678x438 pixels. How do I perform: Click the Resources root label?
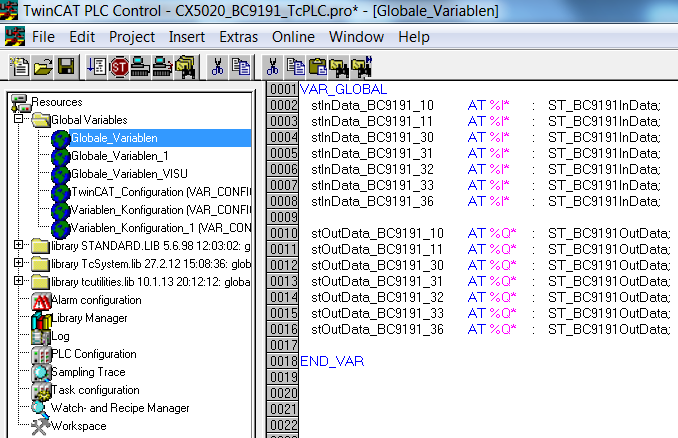click(57, 102)
